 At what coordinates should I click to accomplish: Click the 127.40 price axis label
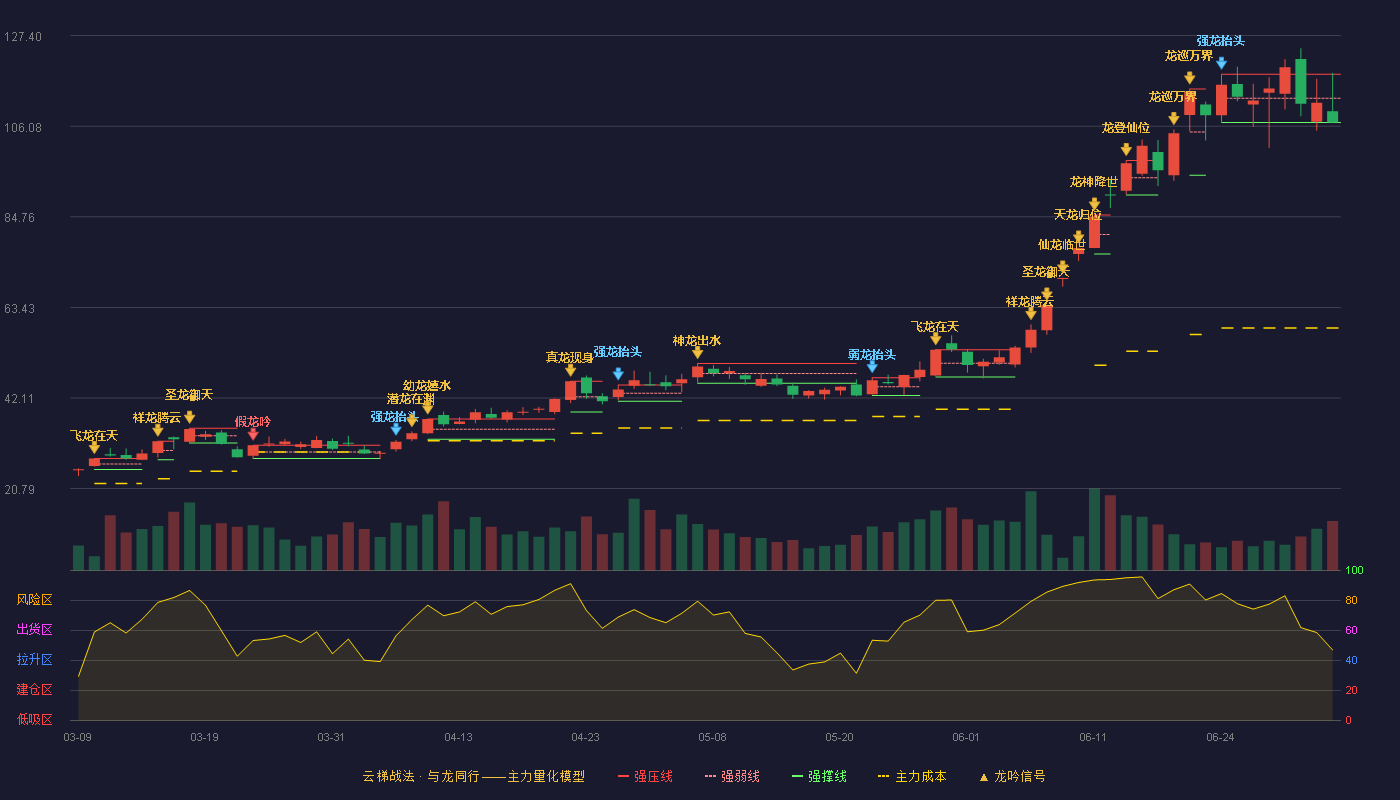tap(23, 36)
